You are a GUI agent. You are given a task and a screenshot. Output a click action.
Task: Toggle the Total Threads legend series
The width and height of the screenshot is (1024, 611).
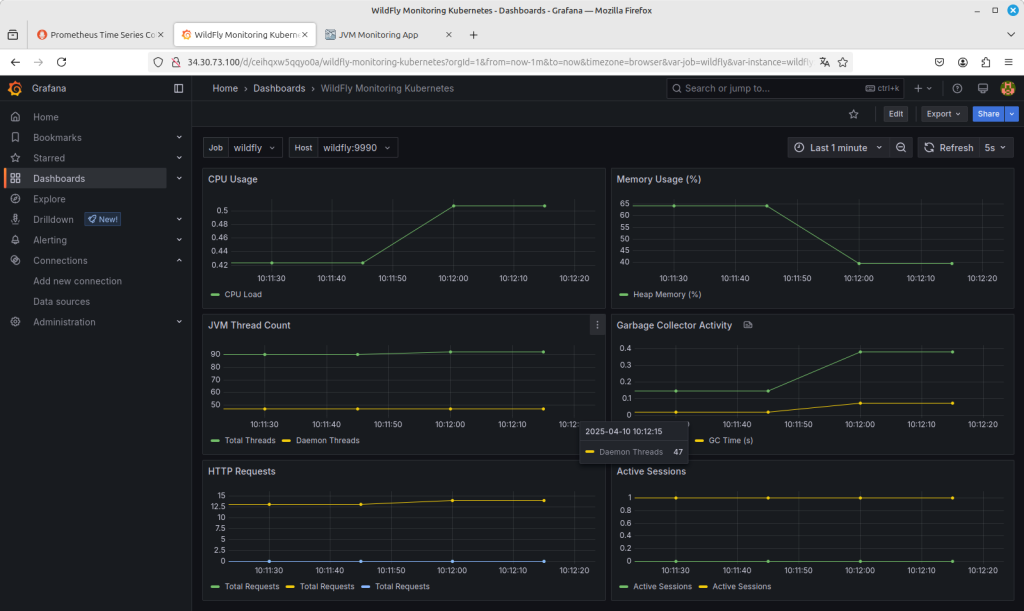click(x=249, y=441)
